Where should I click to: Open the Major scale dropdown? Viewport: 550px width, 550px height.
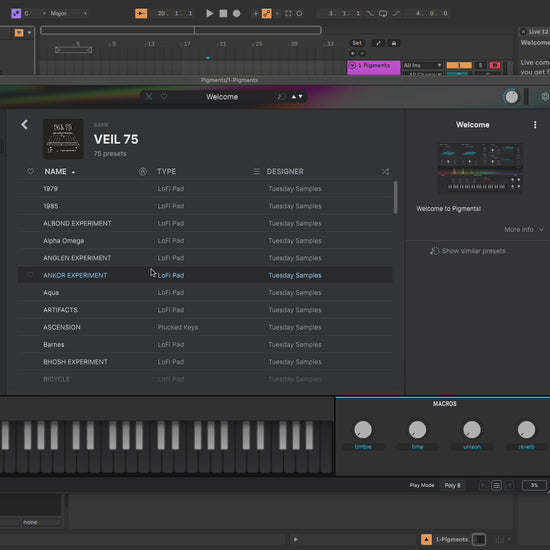click(68, 13)
